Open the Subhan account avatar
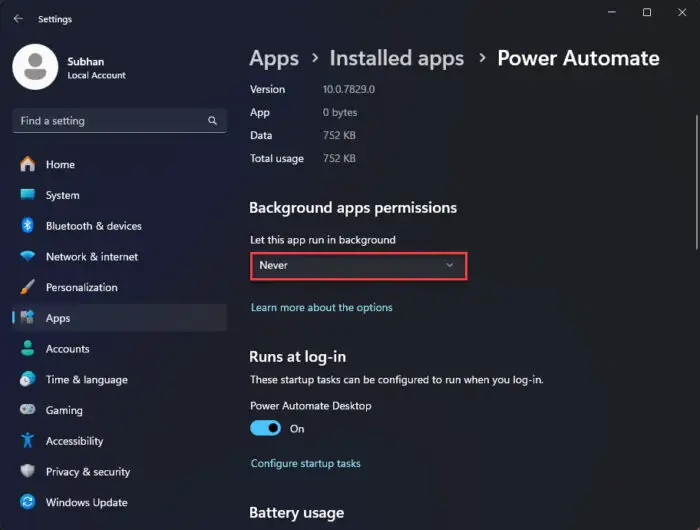Image resolution: width=700 pixels, height=530 pixels. click(x=35, y=67)
